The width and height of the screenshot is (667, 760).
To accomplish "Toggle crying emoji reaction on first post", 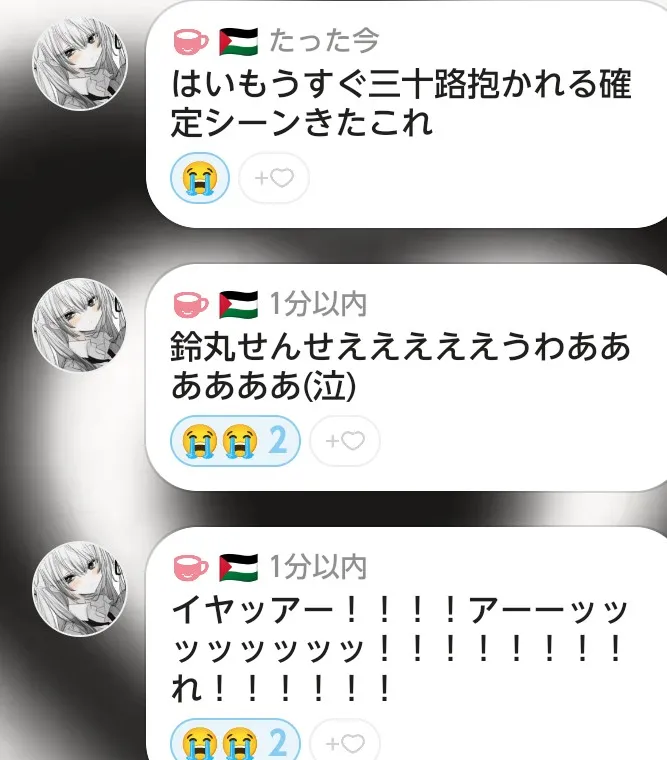I will tap(200, 178).
